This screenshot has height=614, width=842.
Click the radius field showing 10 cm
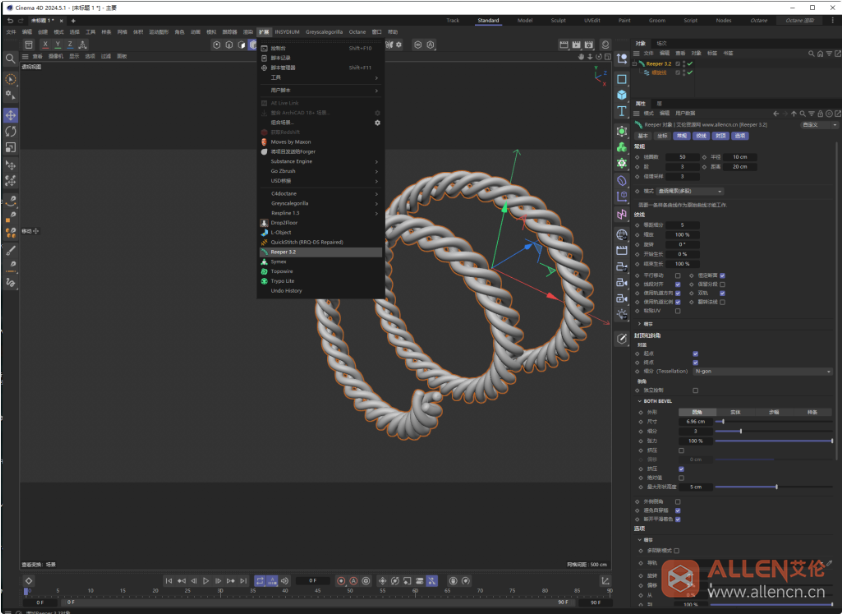tap(740, 157)
